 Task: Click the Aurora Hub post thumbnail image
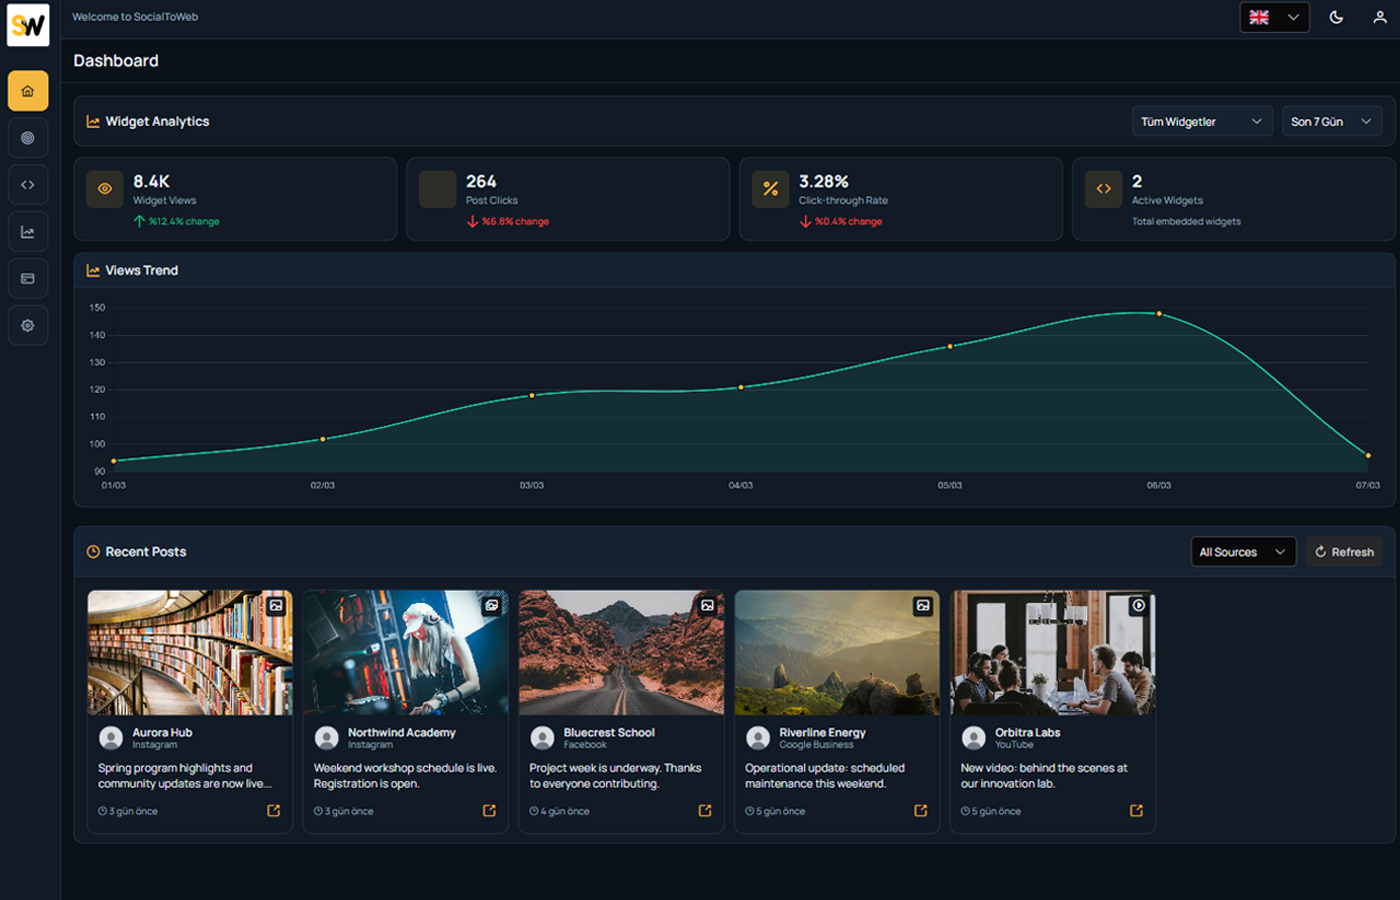click(x=190, y=651)
